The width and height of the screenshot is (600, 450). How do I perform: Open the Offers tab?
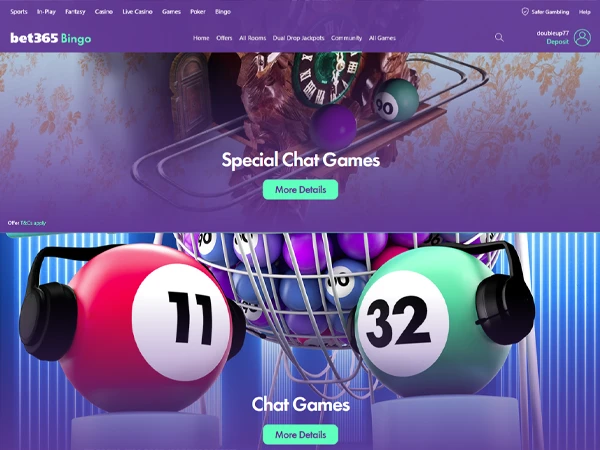coord(224,38)
